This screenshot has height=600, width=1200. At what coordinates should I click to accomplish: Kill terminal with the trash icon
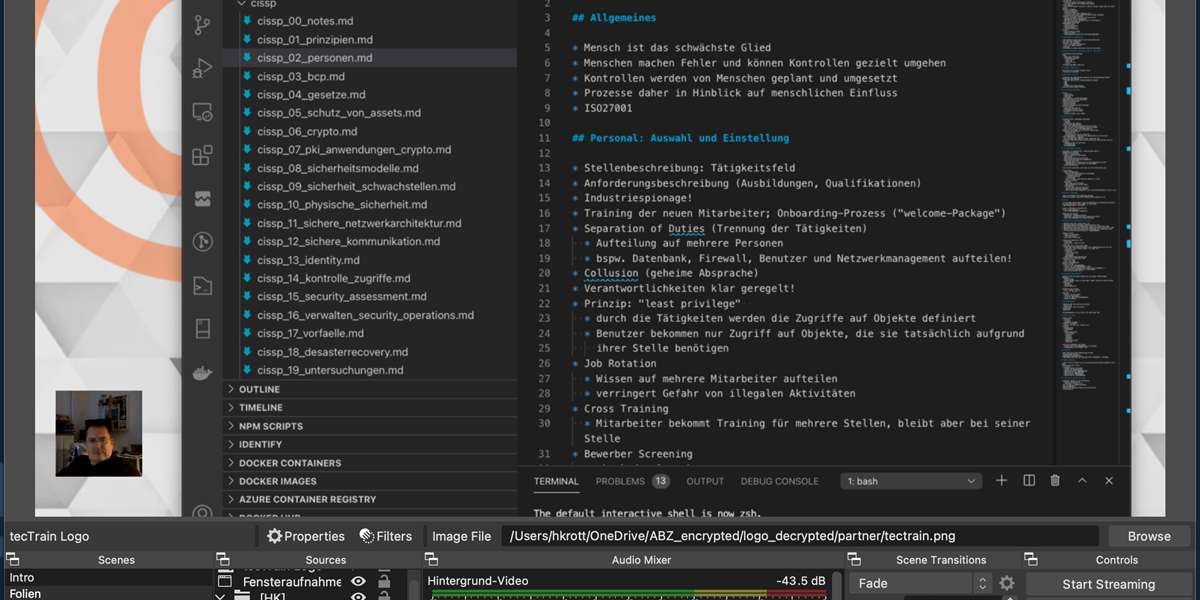[1055, 481]
